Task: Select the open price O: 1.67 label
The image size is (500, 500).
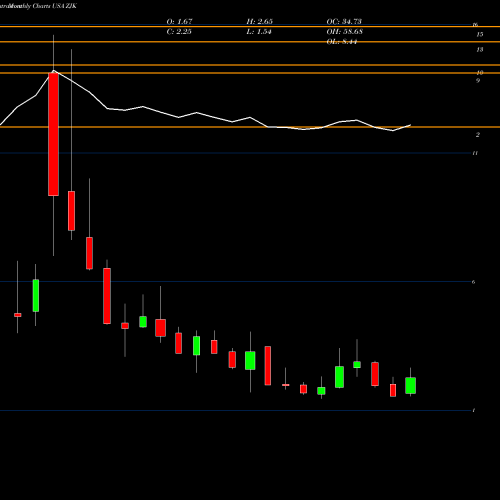Action: point(179,21)
